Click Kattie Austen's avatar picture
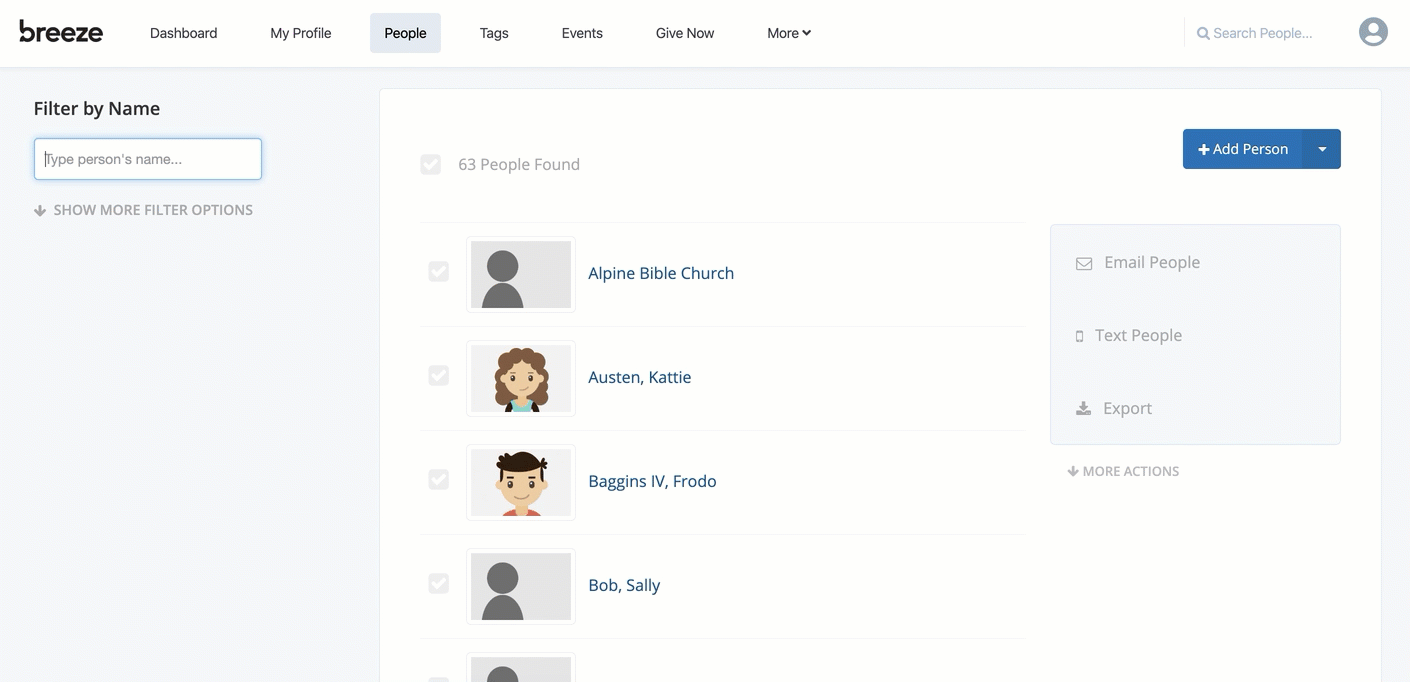Image resolution: width=1410 pixels, height=682 pixels. coord(521,378)
